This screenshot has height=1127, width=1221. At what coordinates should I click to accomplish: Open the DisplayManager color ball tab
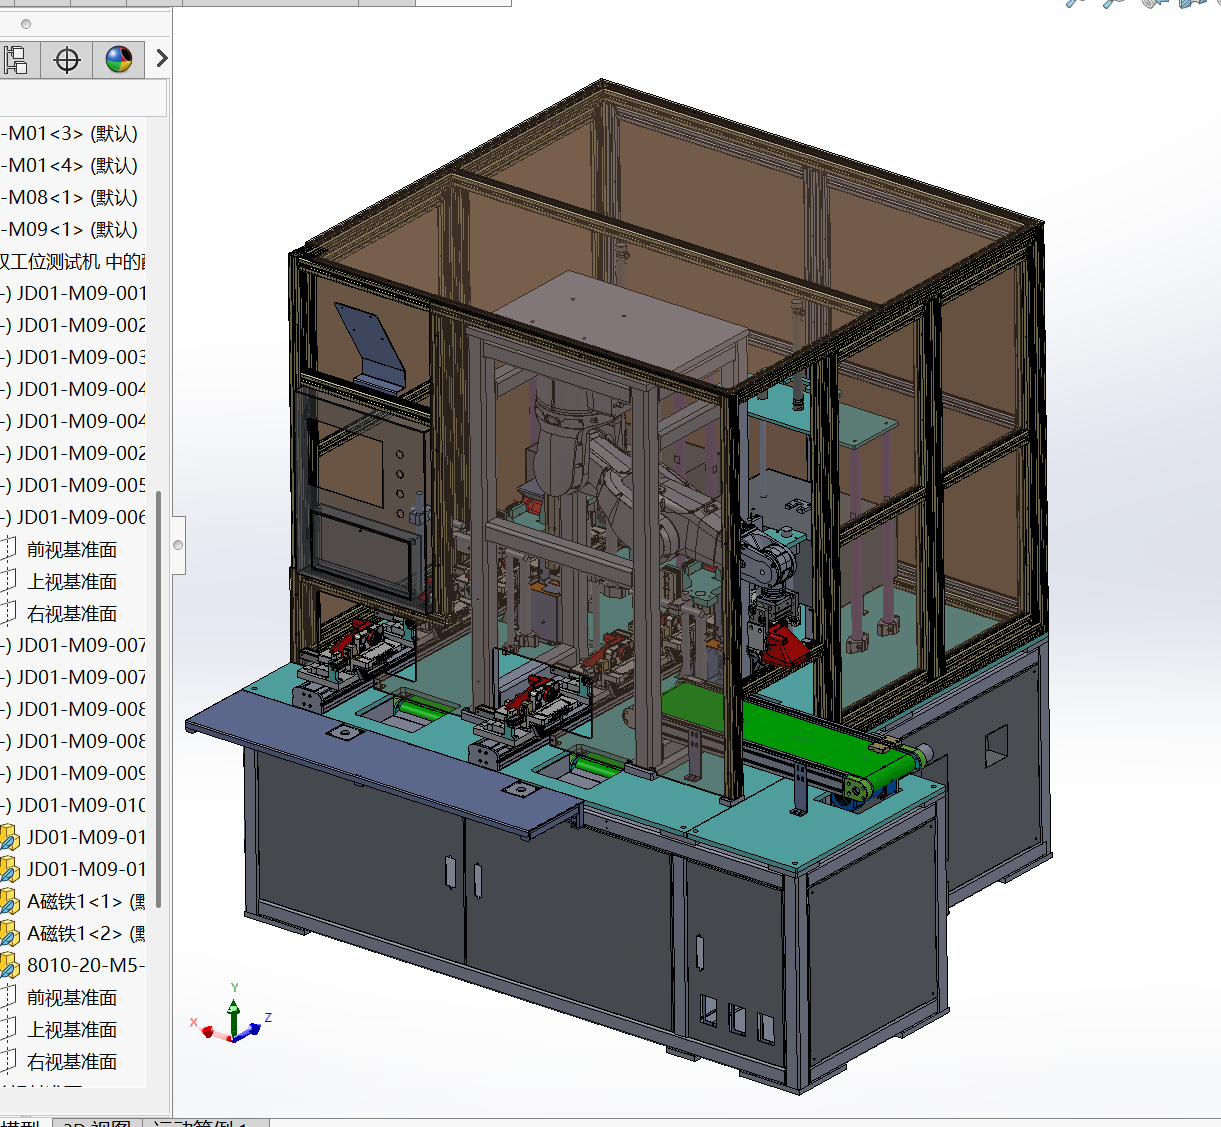tap(119, 60)
